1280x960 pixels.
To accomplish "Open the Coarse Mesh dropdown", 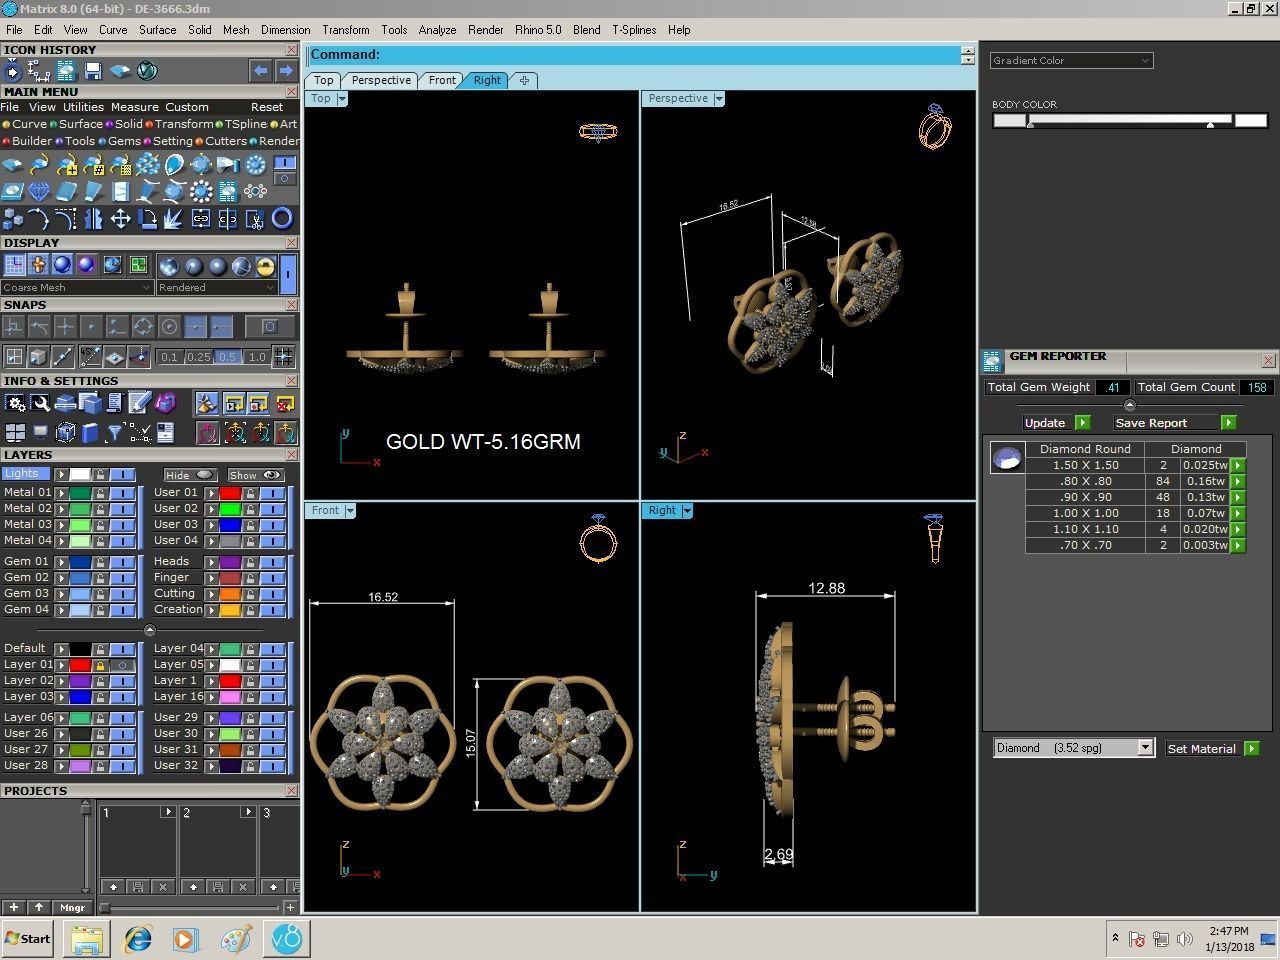I will (77, 288).
